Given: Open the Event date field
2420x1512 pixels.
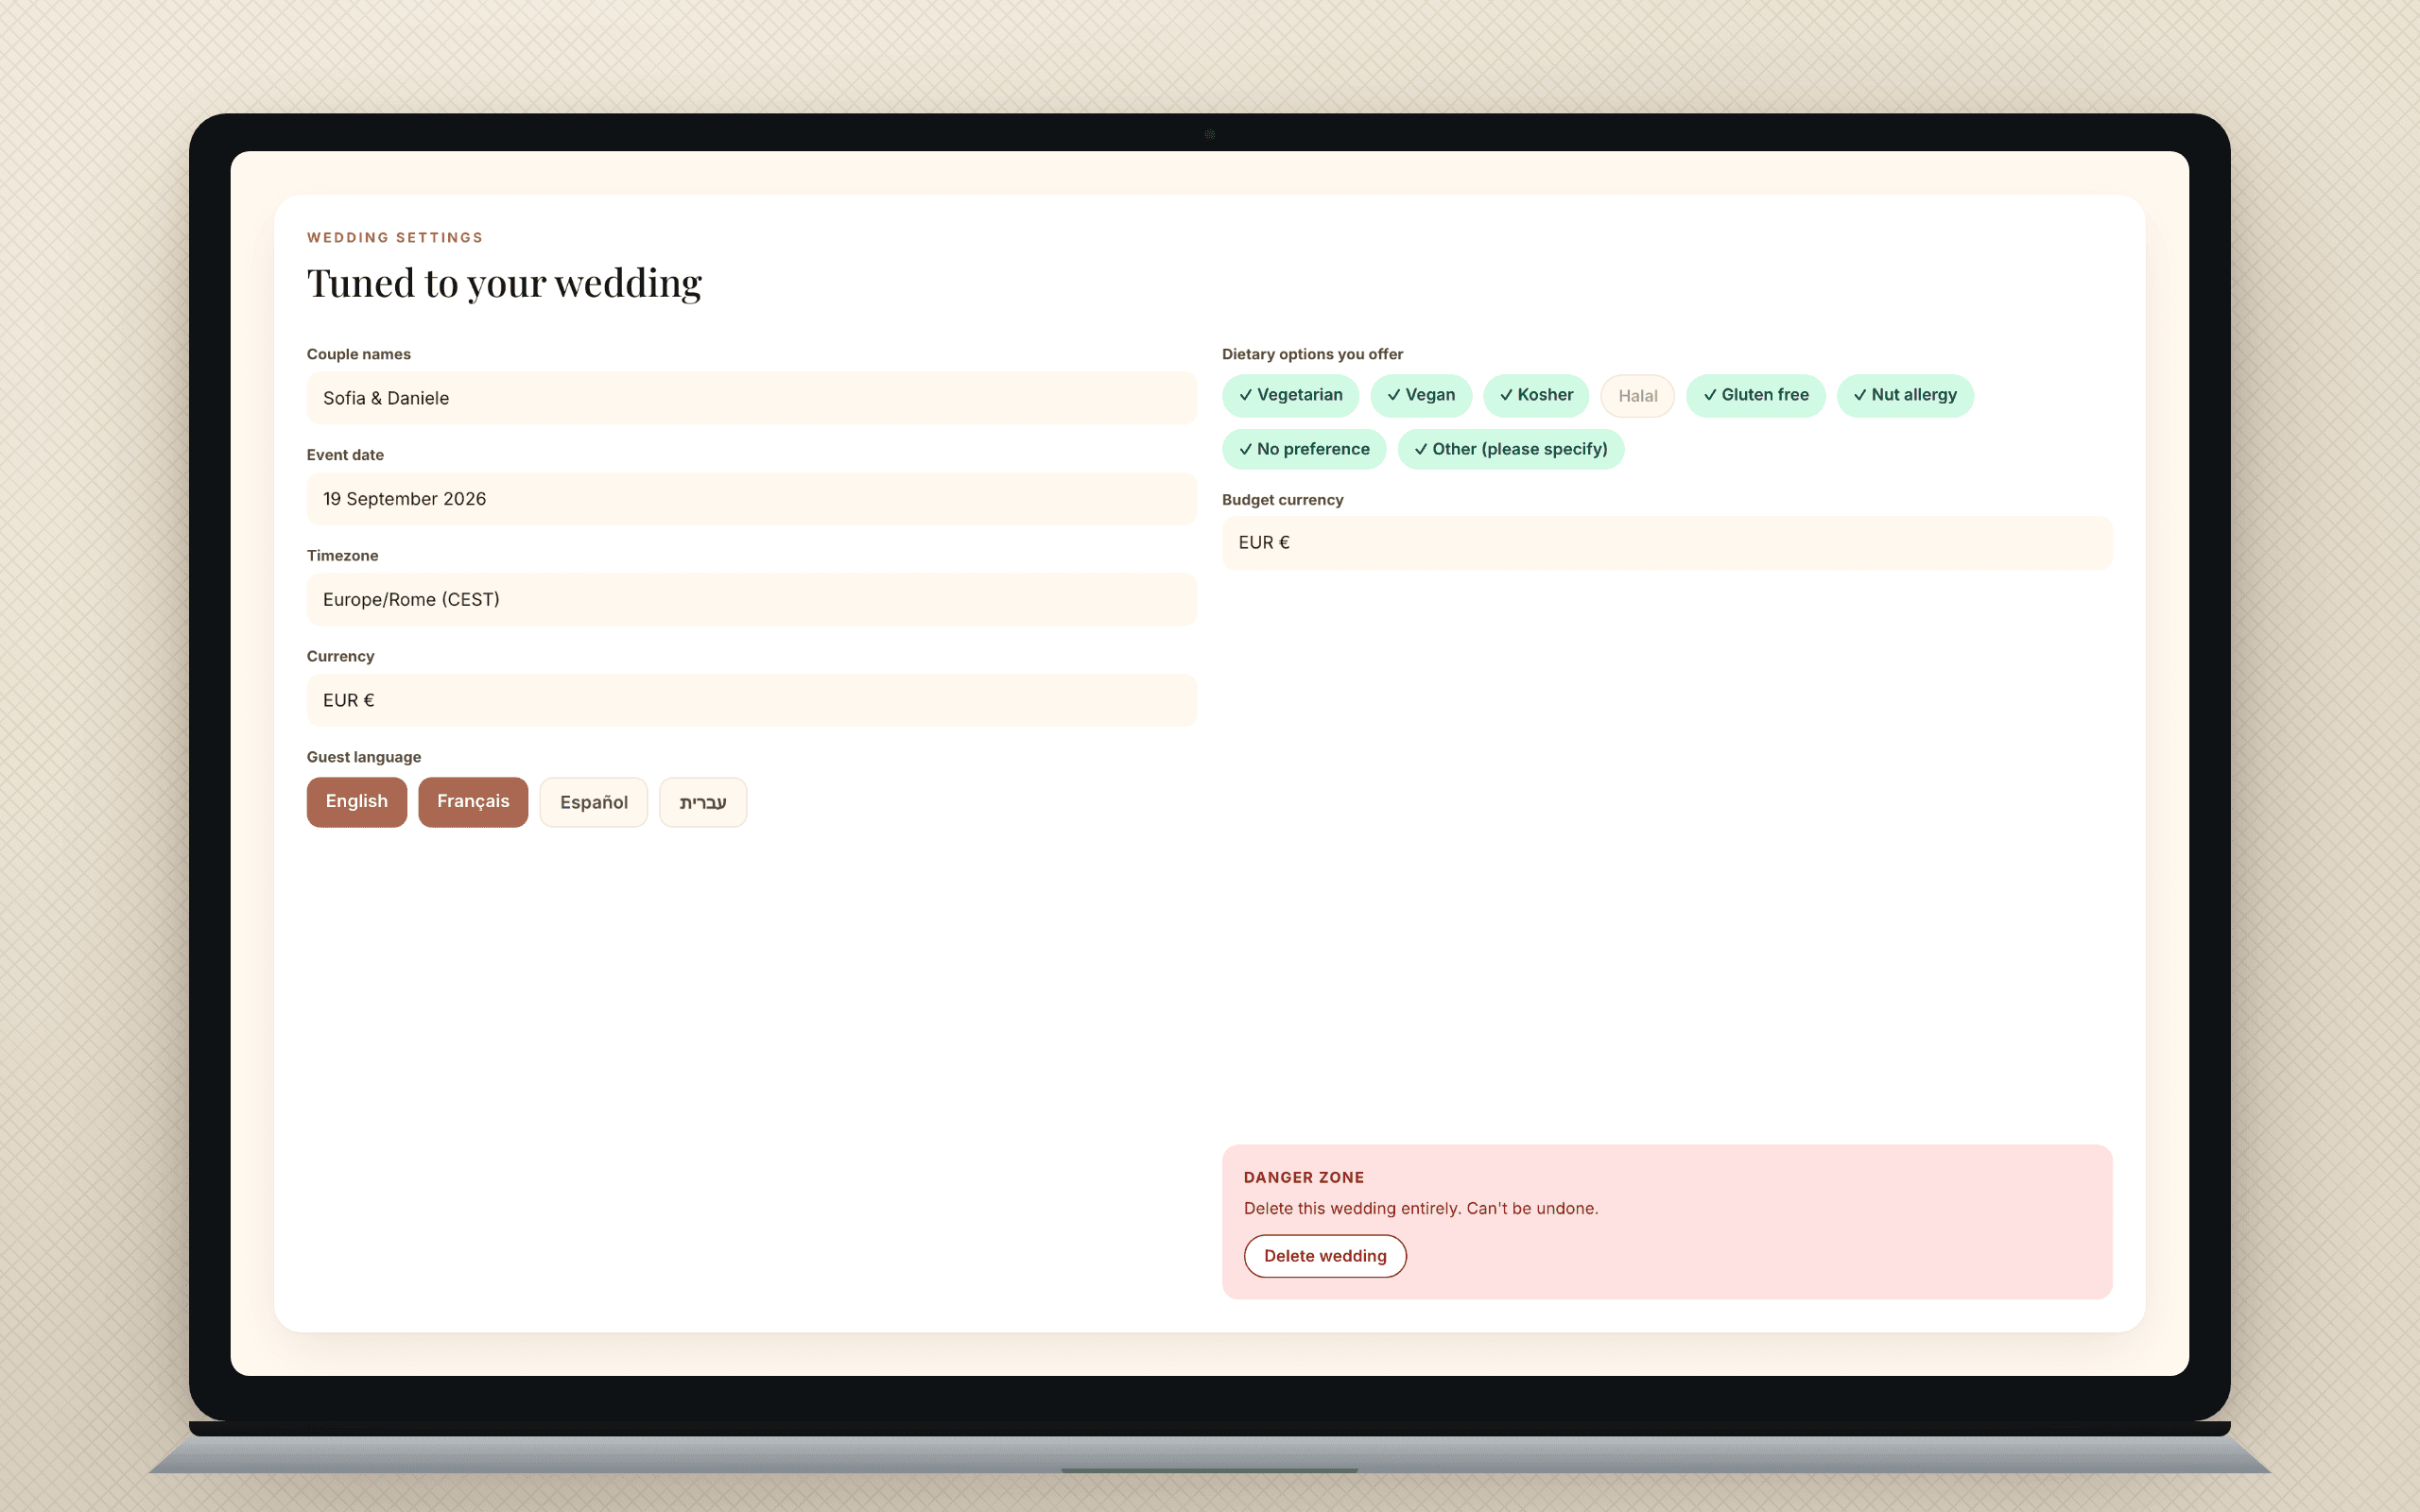Looking at the screenshot, I should tap(751, 499).
